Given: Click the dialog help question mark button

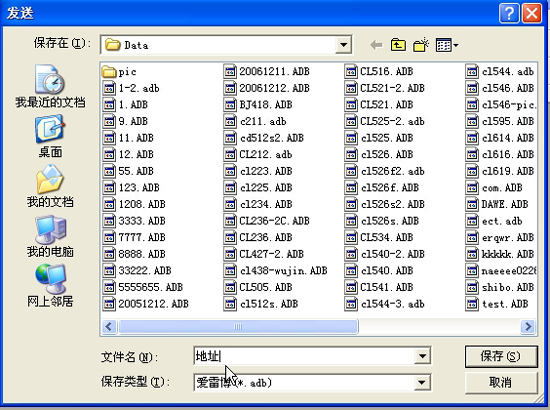Looking at the screenshot, I should click(509, 13).
